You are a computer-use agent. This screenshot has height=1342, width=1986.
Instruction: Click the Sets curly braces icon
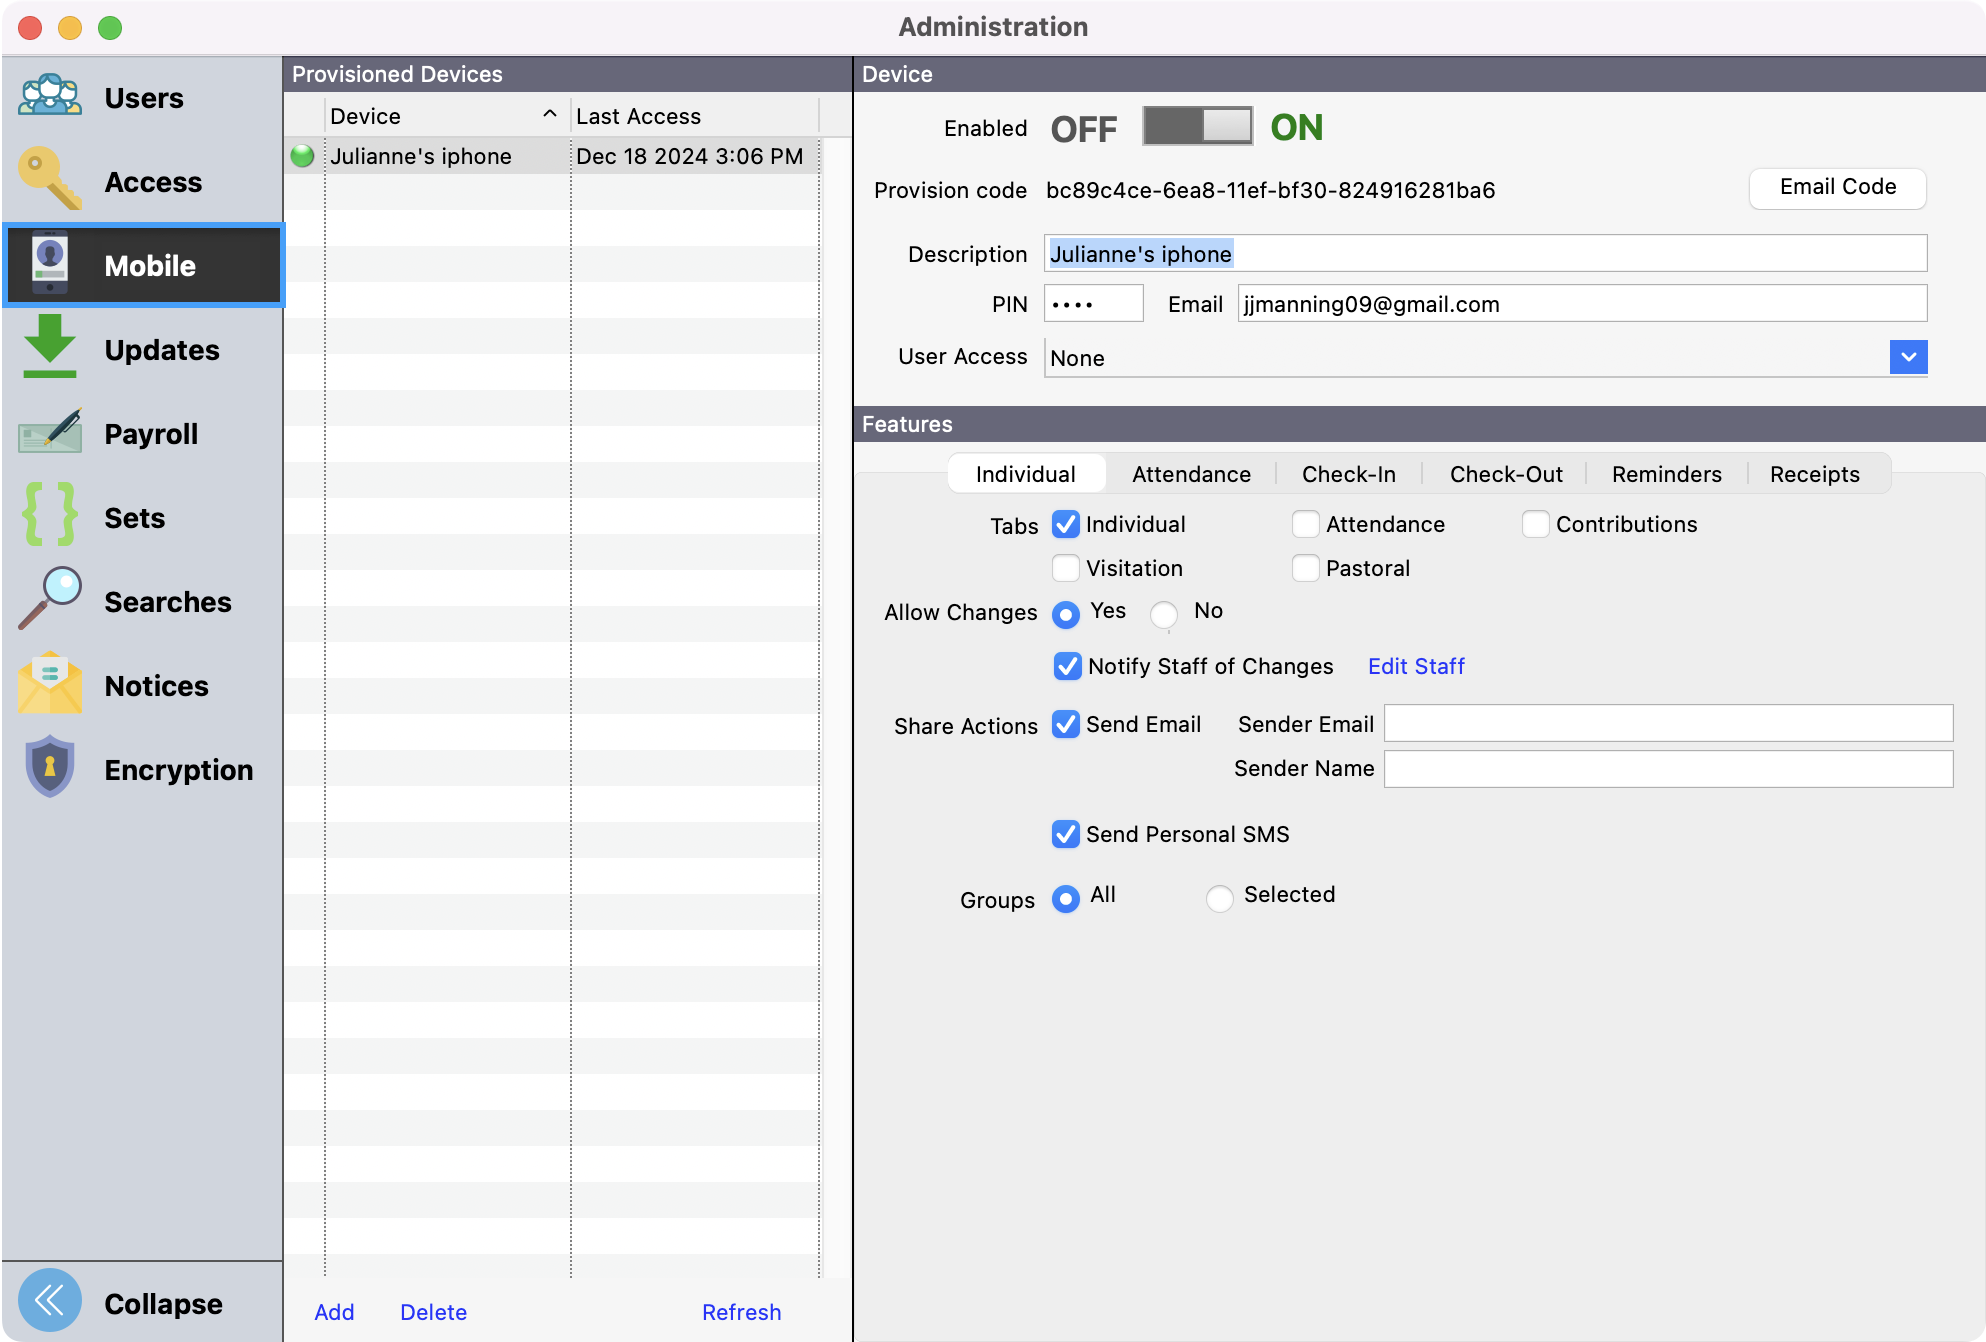tap(49, 516)
